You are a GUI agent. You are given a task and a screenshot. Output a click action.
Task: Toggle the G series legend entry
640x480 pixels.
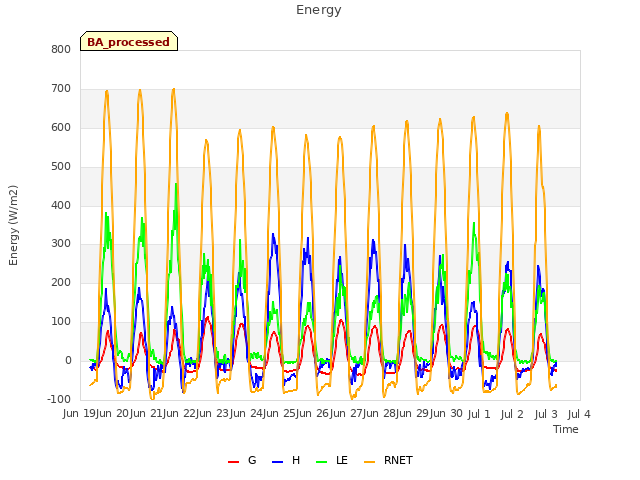pyautogui.click(x=242, y=460)
